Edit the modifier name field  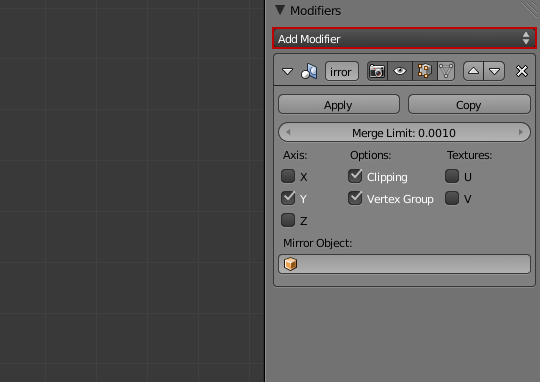(x=342, y=71)
